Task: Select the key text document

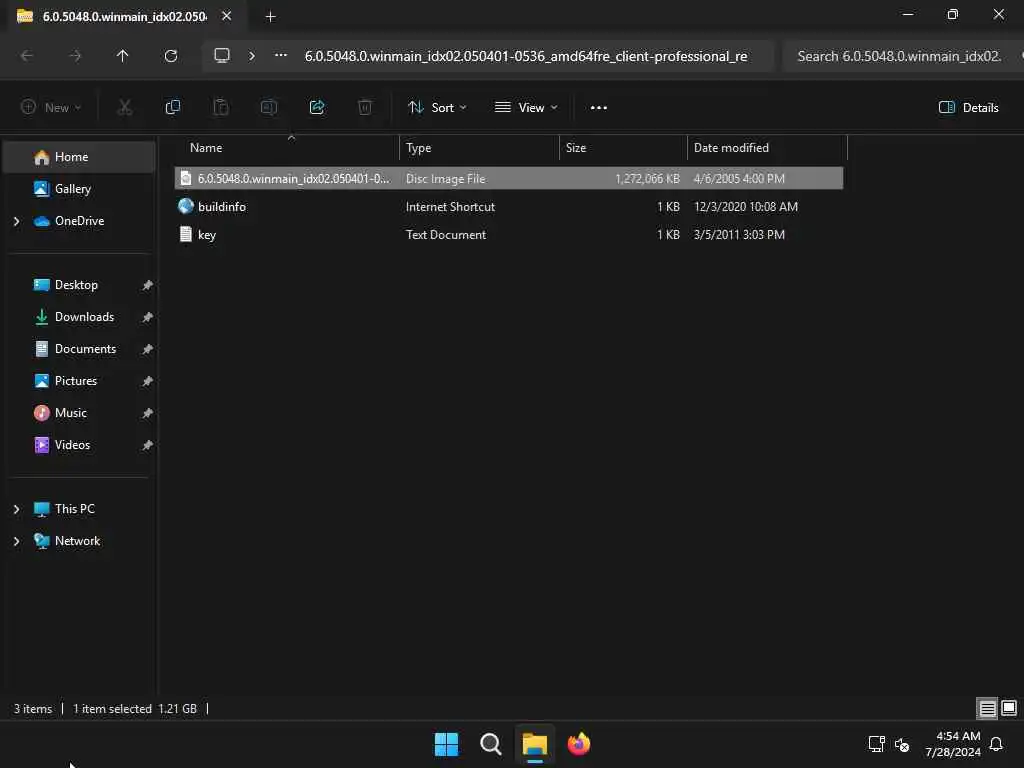Action: click(509, 234)
